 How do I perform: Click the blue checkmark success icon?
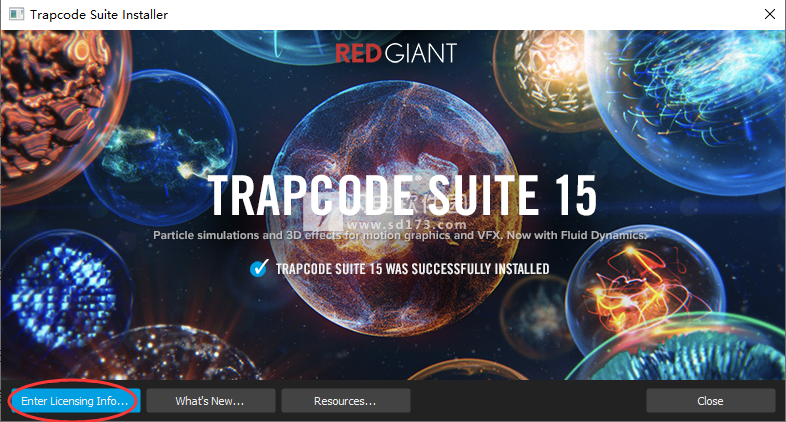pos(260,268)
